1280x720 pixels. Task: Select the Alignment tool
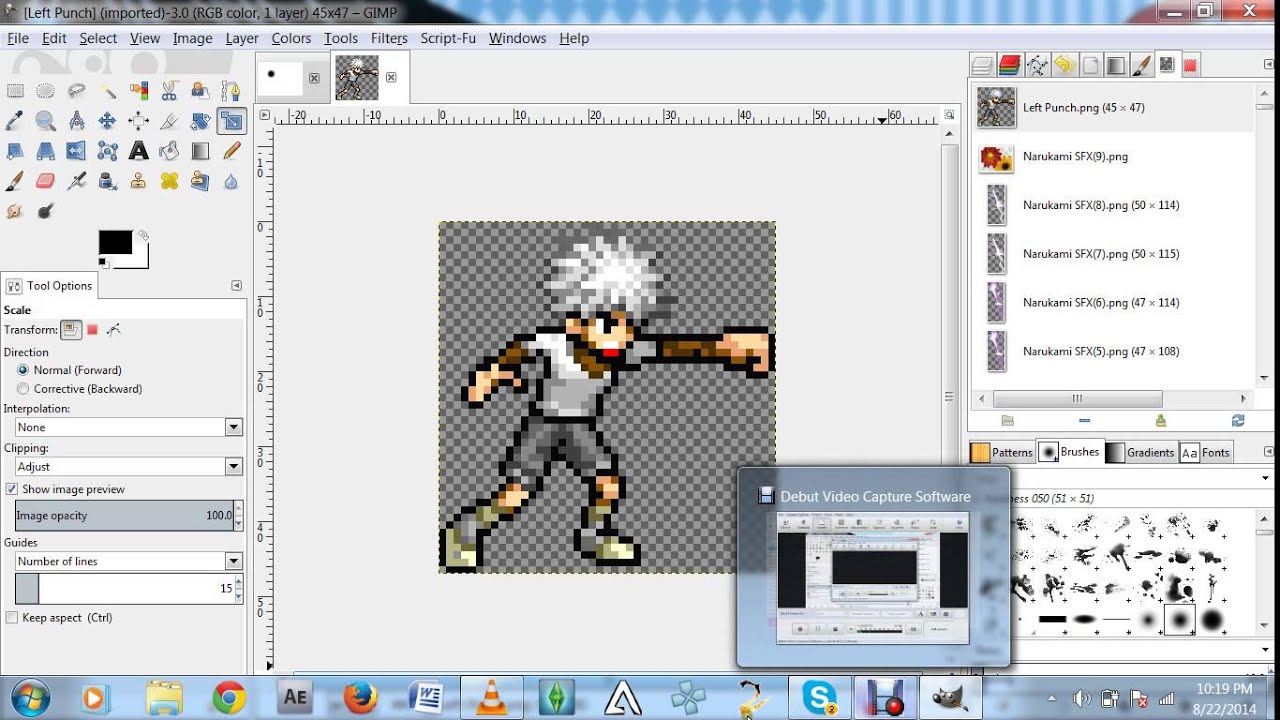(x=138, y=121)
